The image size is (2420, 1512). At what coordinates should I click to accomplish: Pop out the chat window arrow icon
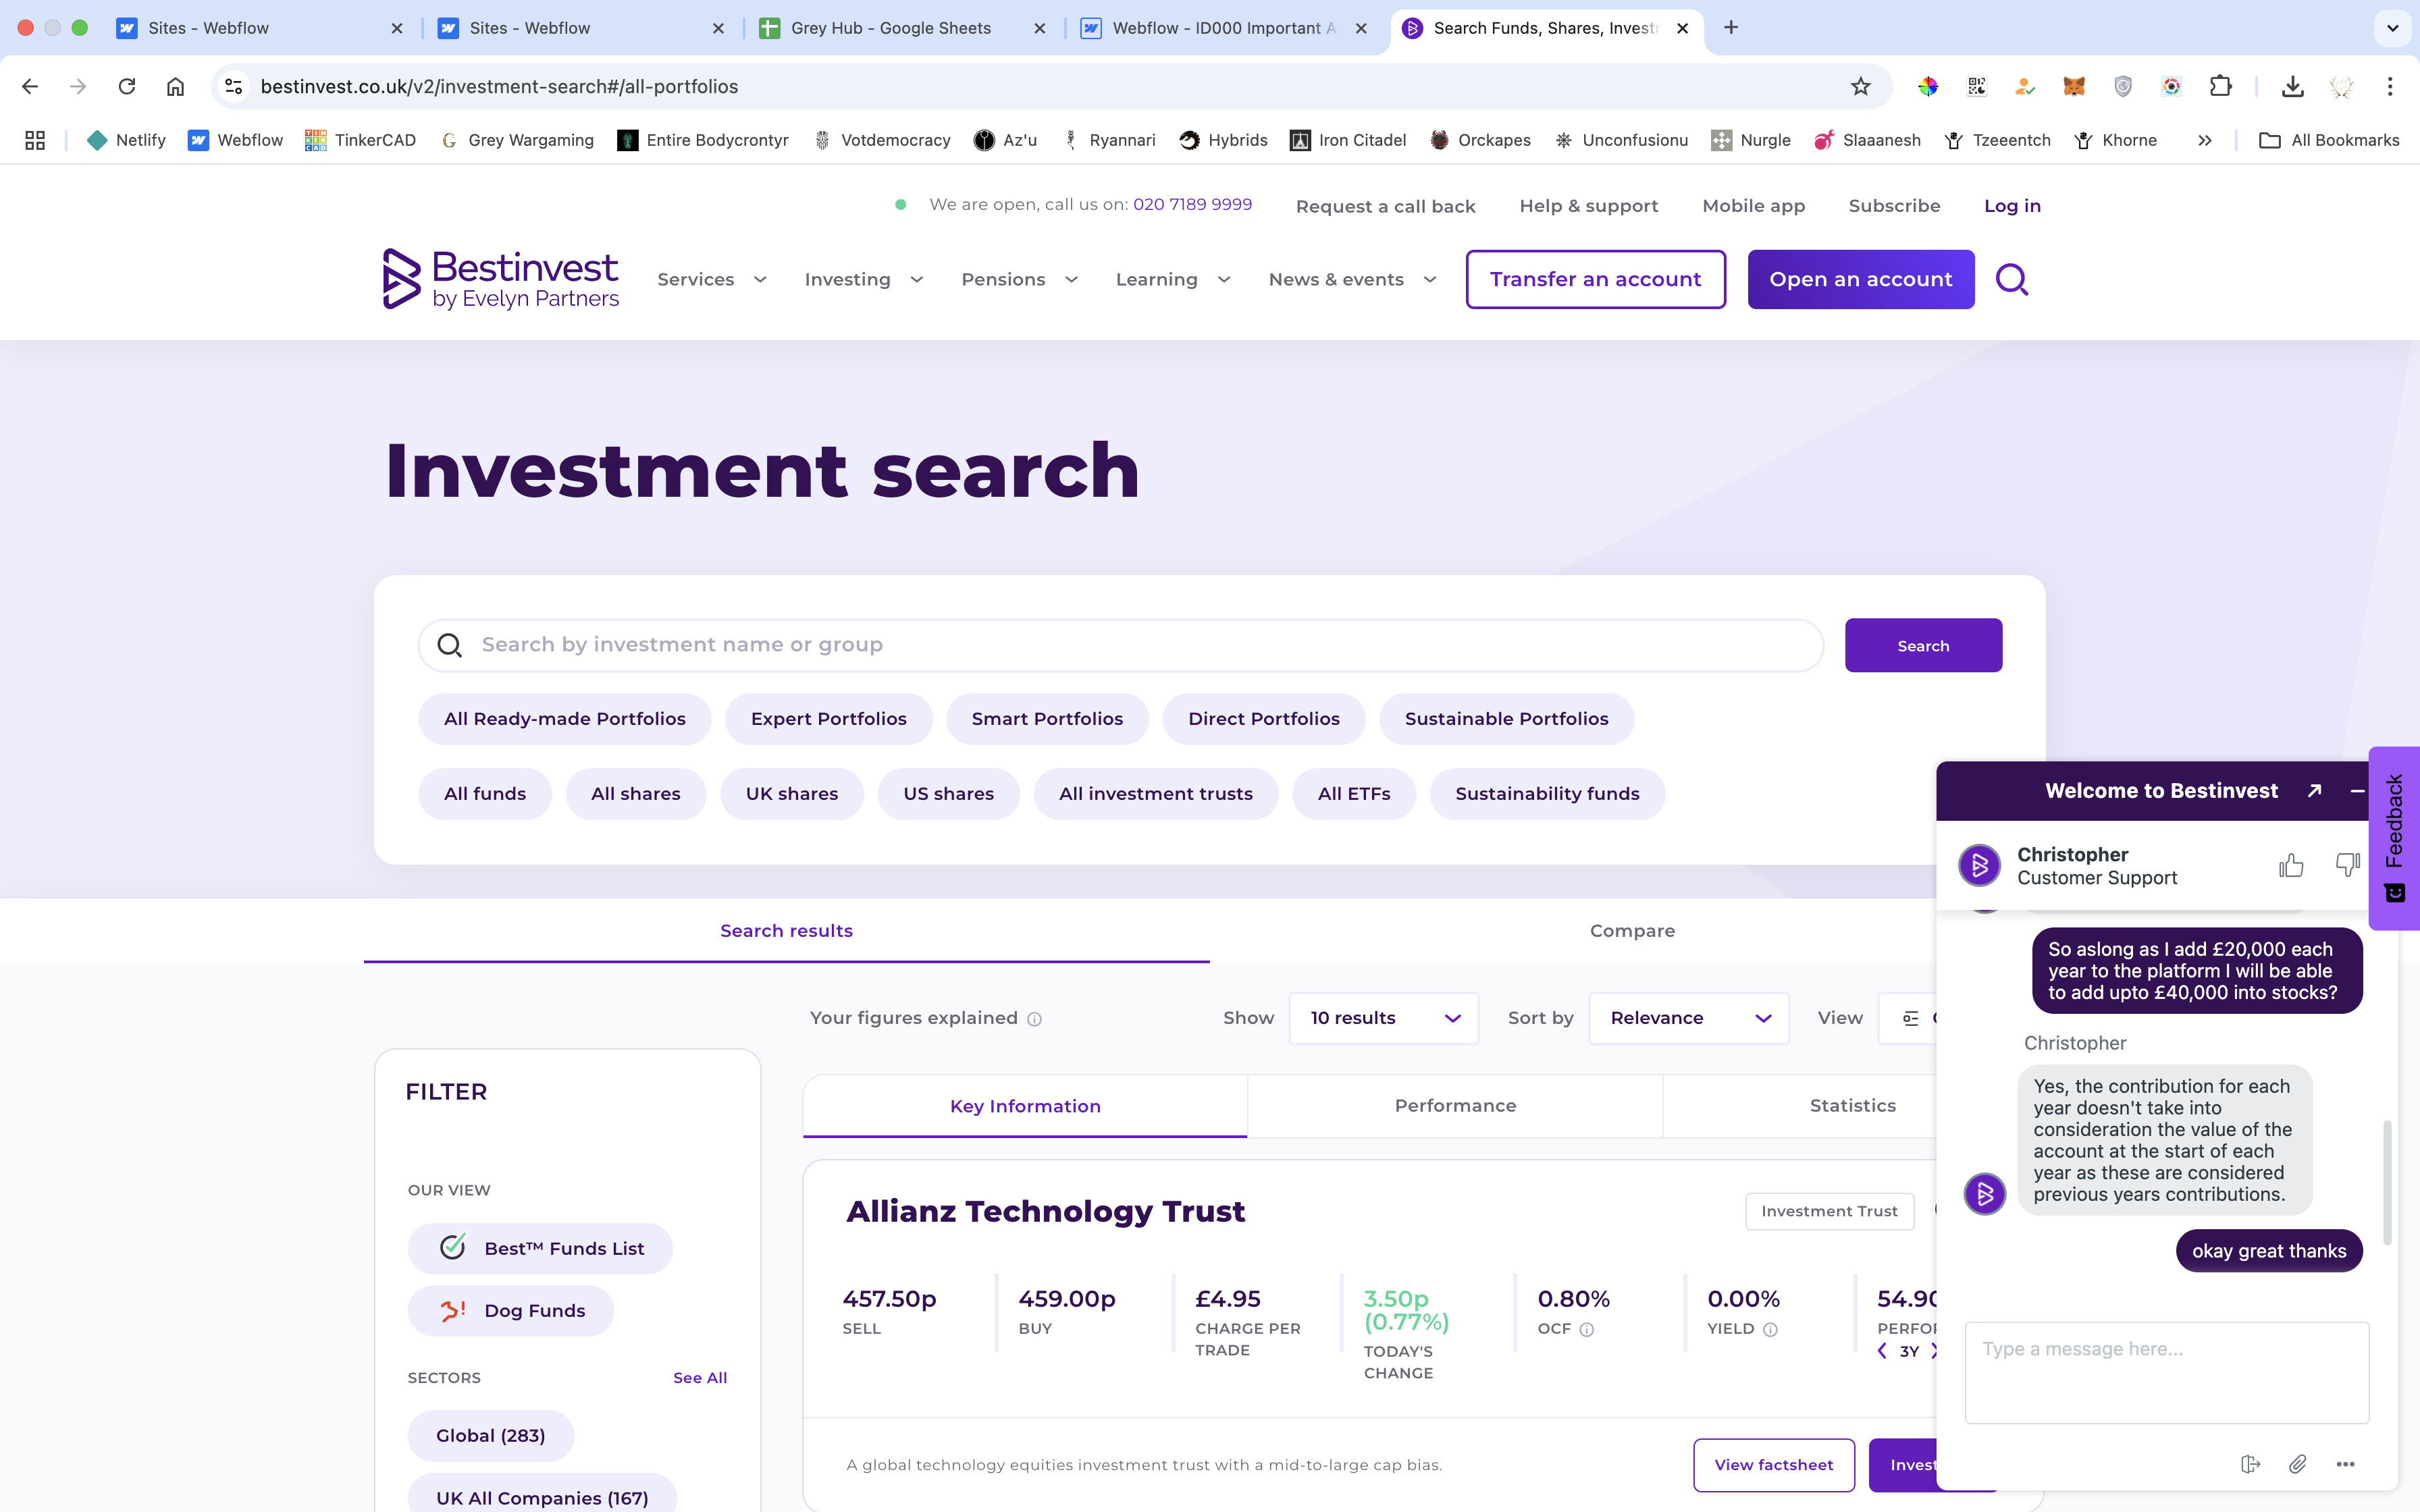point(2314,791)
